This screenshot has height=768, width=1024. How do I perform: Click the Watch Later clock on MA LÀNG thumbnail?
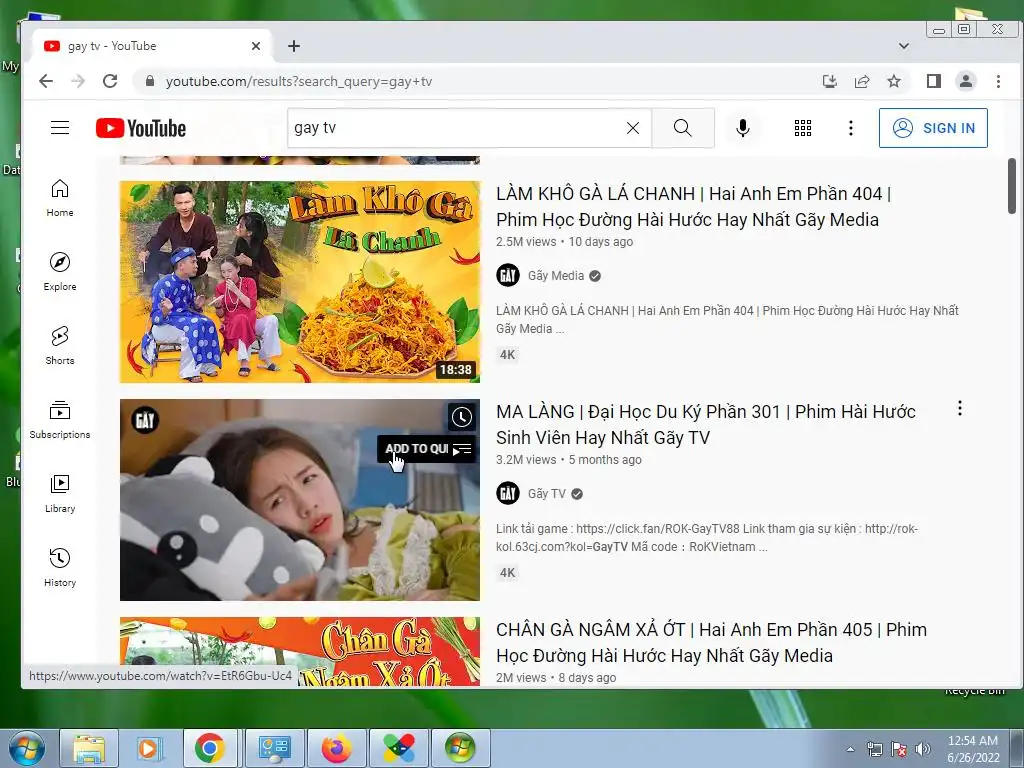462,417
